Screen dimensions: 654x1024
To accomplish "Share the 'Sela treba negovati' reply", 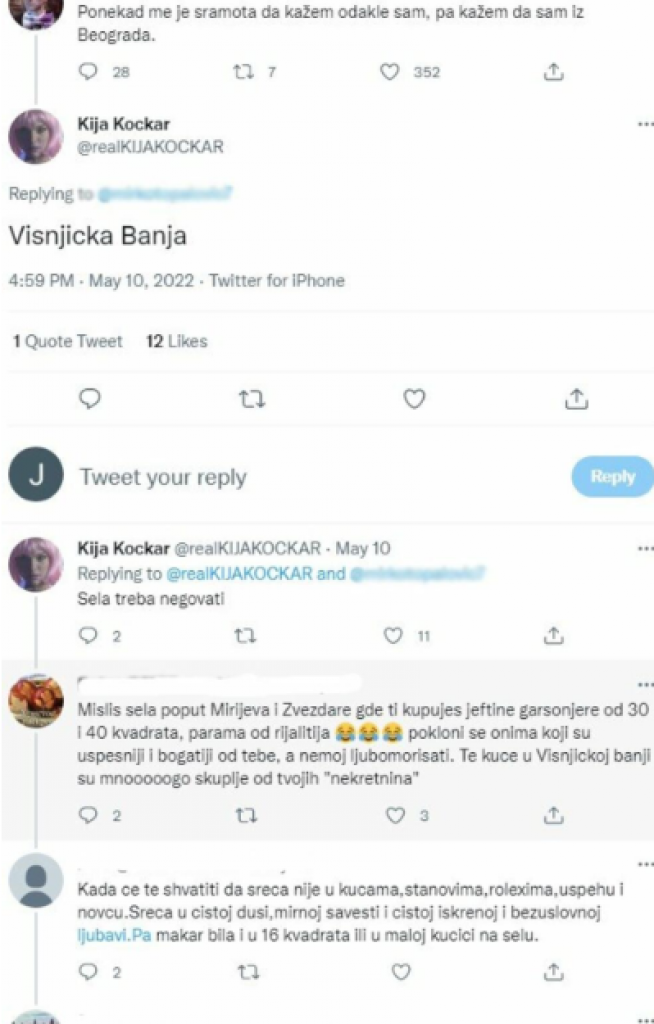I will [x=553, y=635].
